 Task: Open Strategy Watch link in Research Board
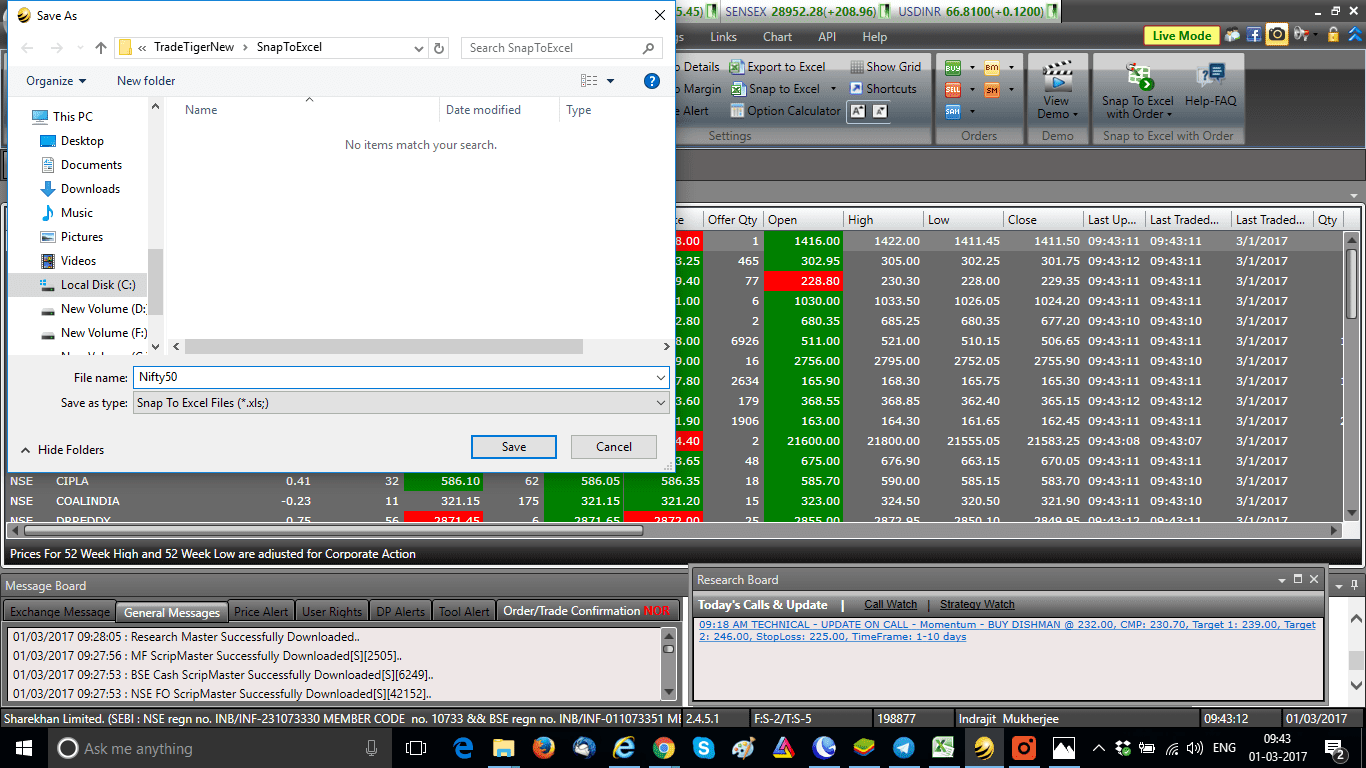tap(977, 604)
